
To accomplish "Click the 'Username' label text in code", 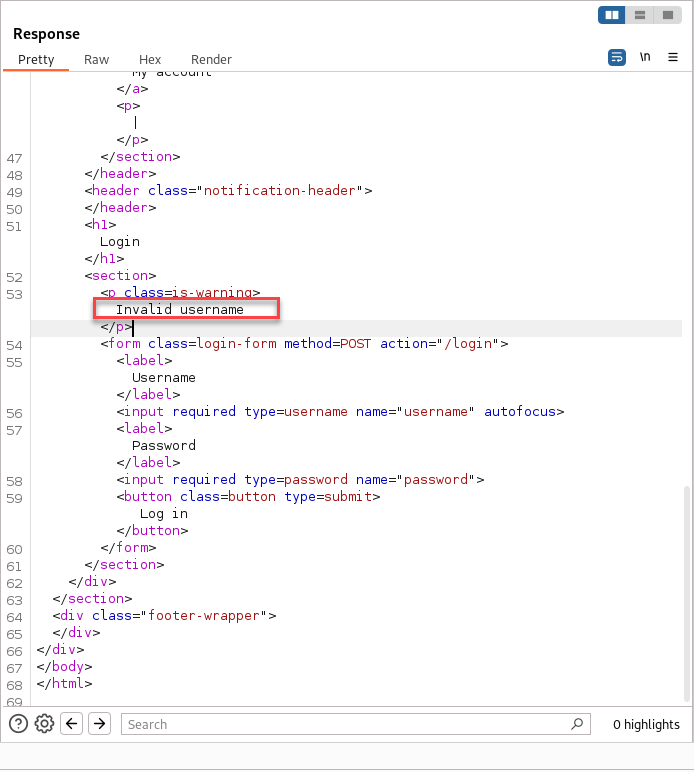I will click(164, 378).
